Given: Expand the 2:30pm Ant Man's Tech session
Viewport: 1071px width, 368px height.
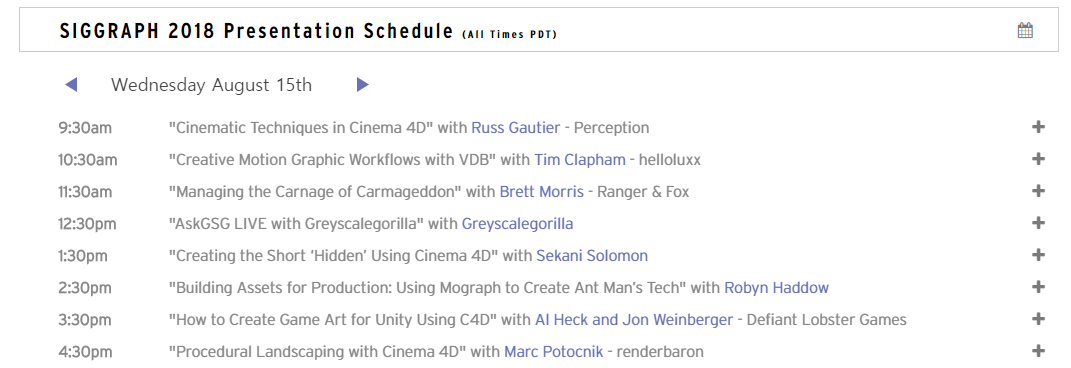Looking at the screenshot, I should coord(1038,287).
